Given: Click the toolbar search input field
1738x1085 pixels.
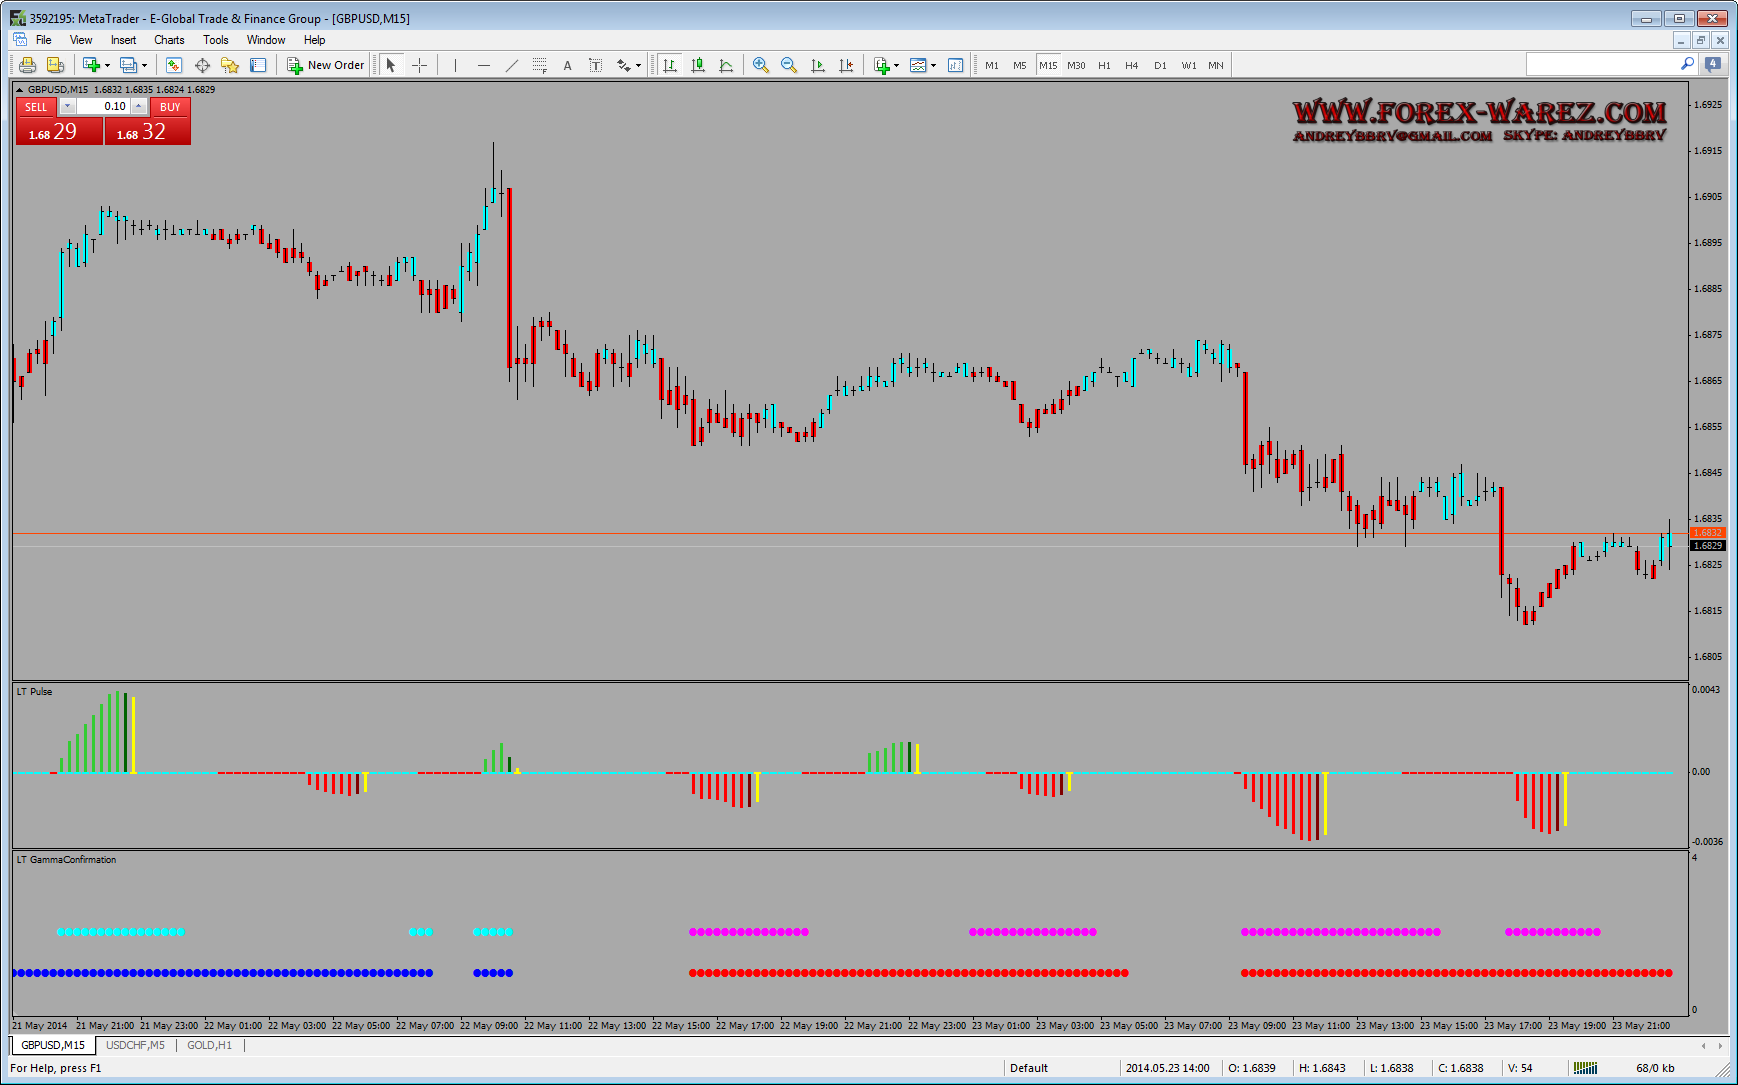Looking at the screenshot, I should [x=1601, y=65].
